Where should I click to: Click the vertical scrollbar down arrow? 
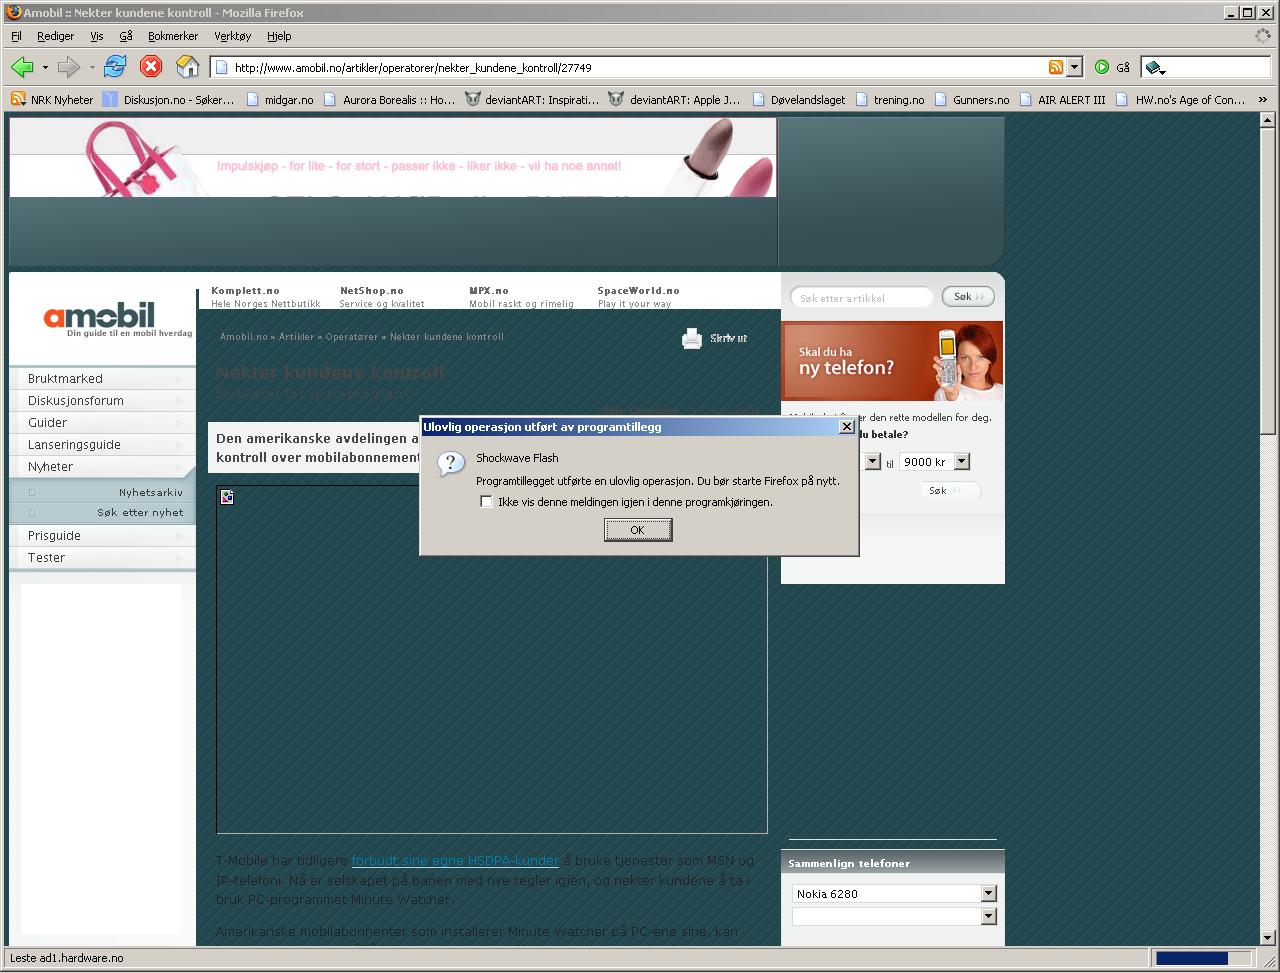point(1267,938)
